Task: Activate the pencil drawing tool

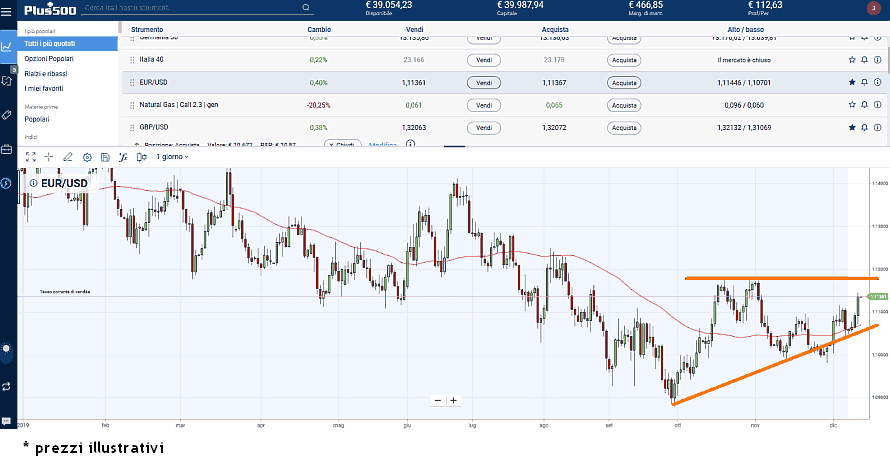Action: click(68, 157)
